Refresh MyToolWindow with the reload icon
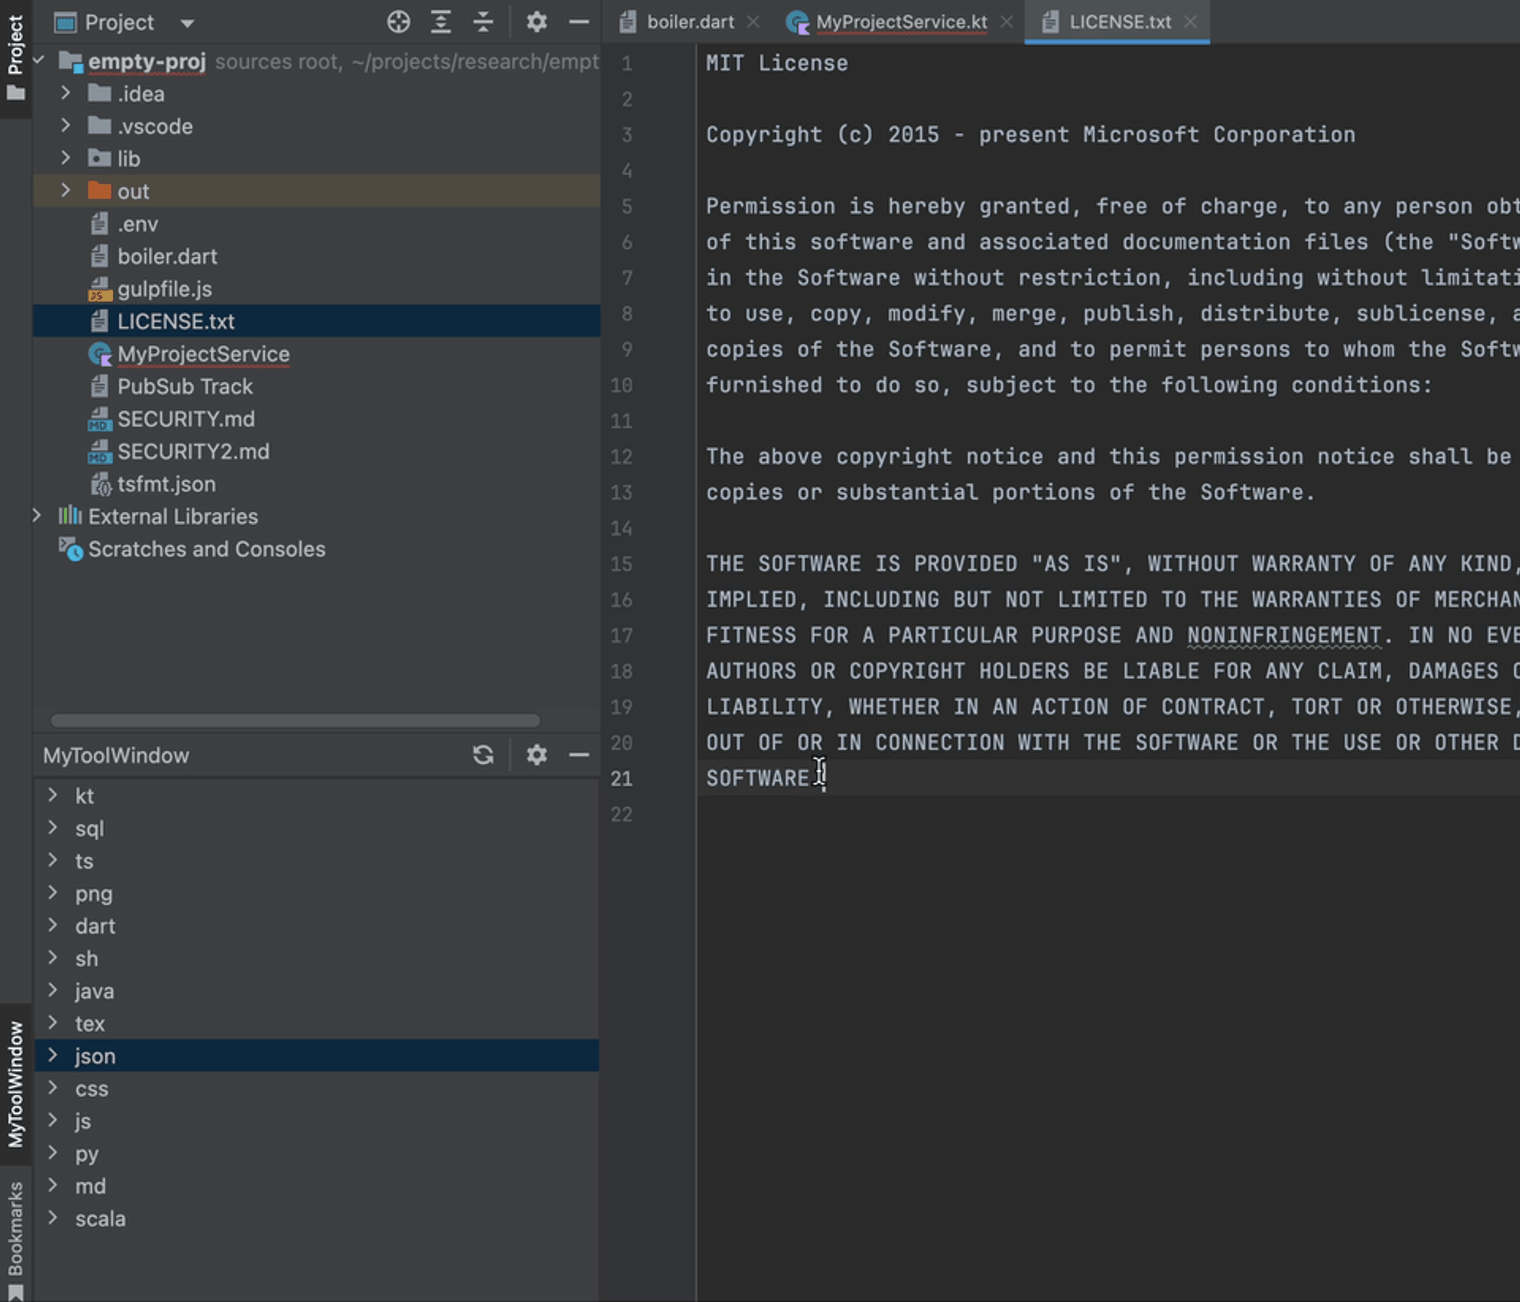 (483, 755)
